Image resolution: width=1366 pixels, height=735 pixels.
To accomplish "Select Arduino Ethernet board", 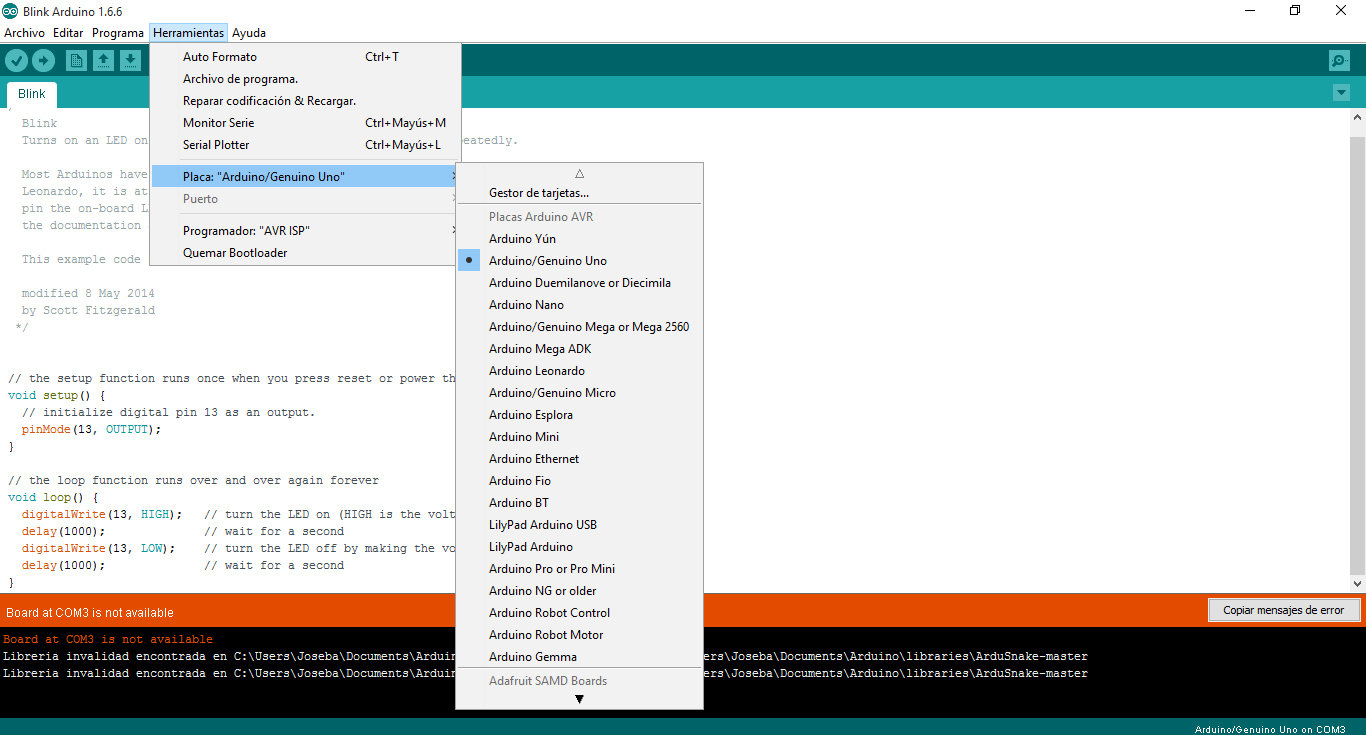I will pos(579,459).
